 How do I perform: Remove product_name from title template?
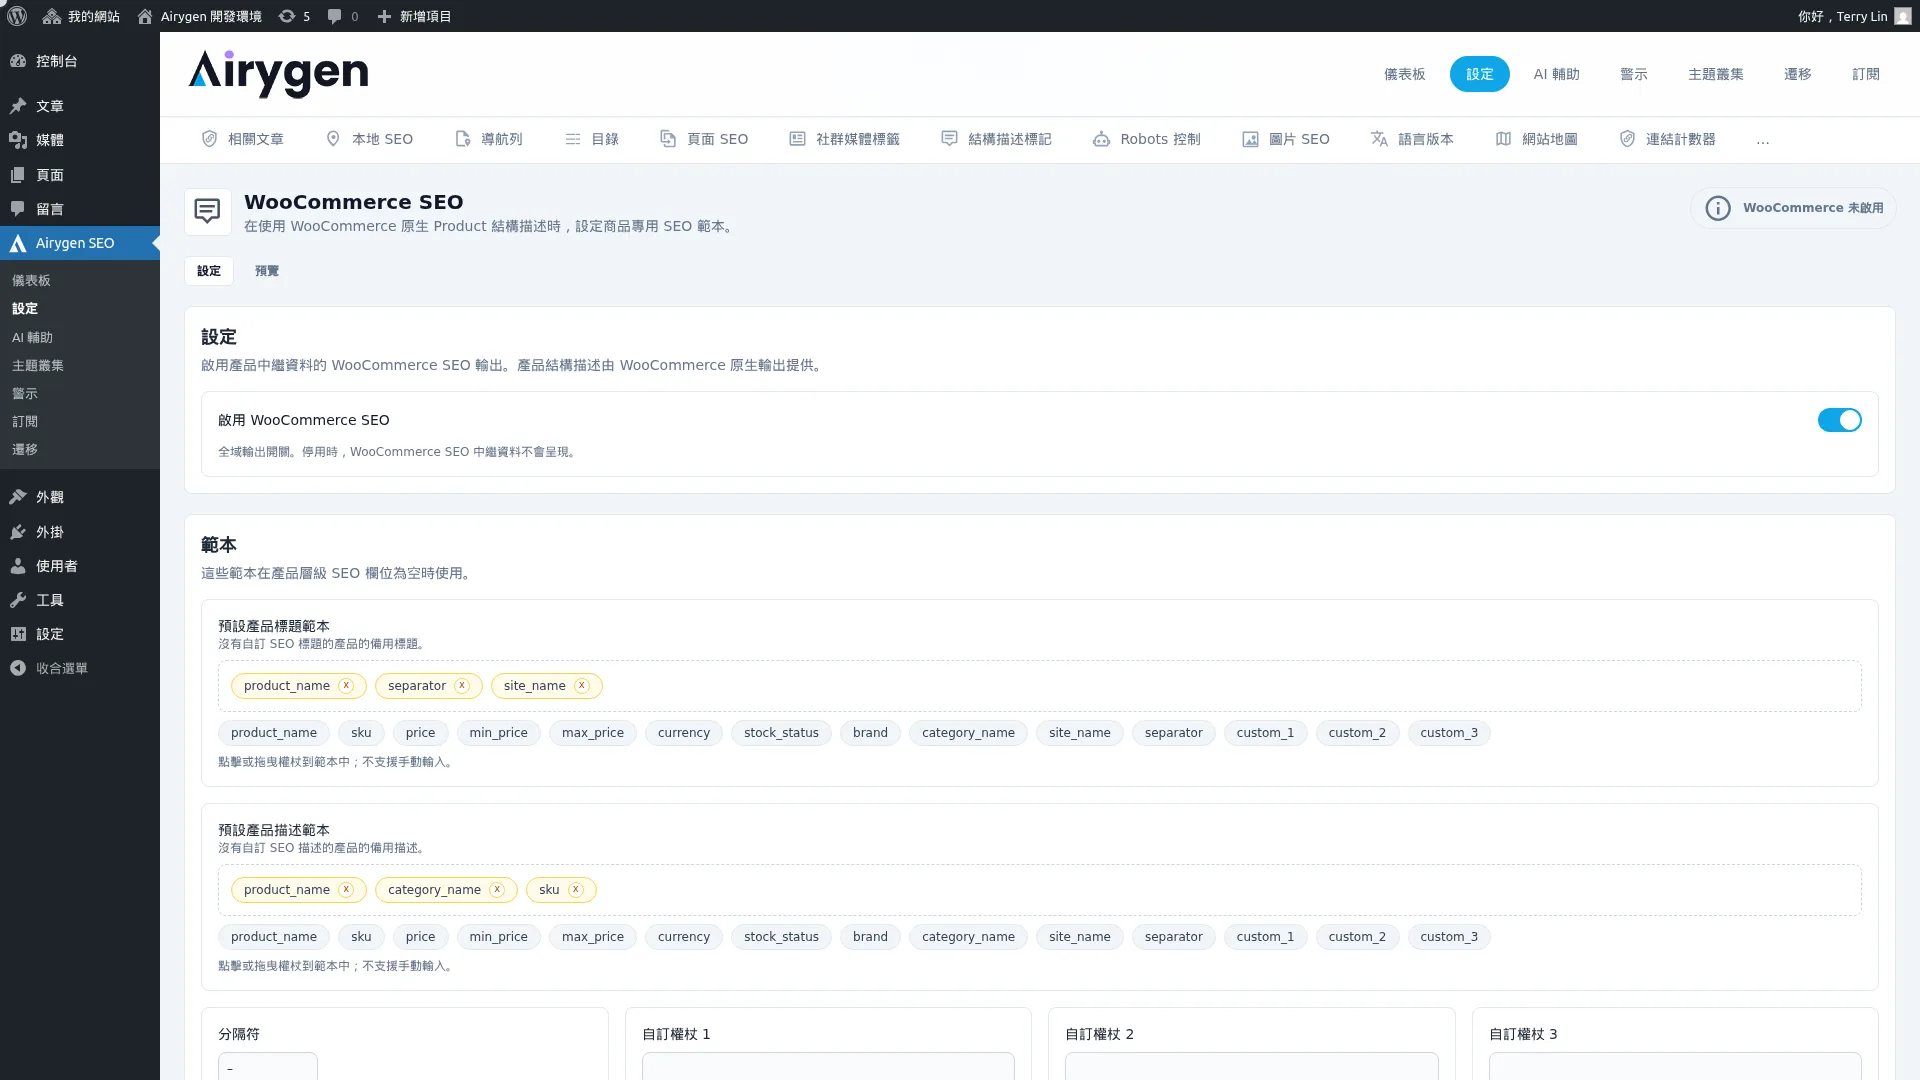(346, 686)
